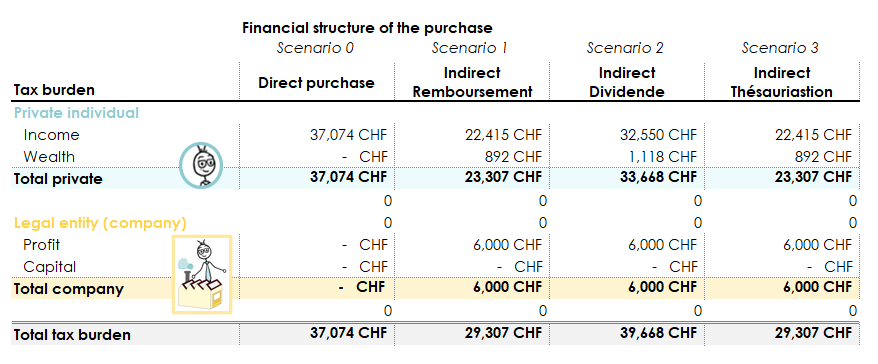Select the 'Income' row label
The width and height of the screenshot is (878, 364).
[52, 135]
